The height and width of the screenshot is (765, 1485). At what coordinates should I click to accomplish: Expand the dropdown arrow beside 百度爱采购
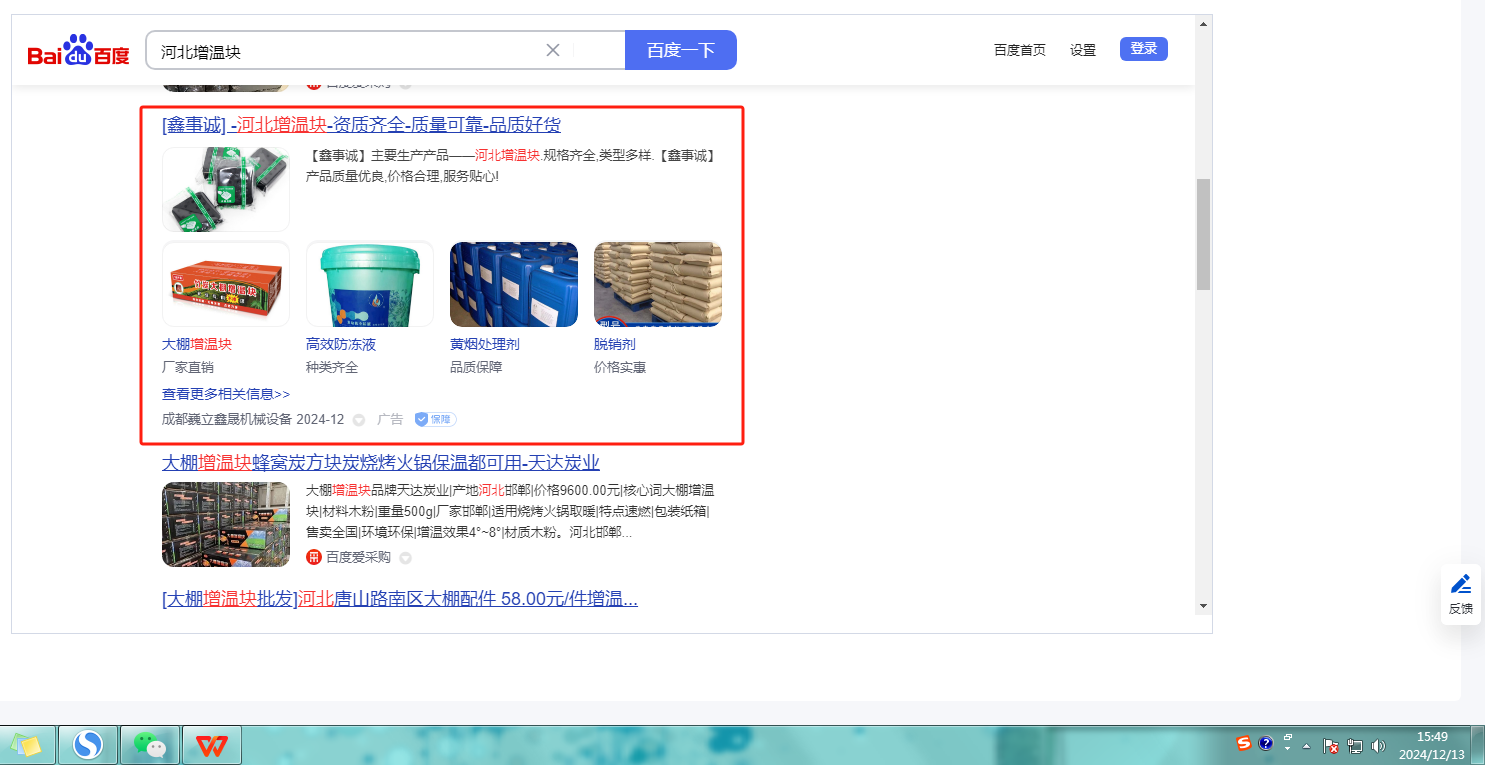[x=406, y=558]
